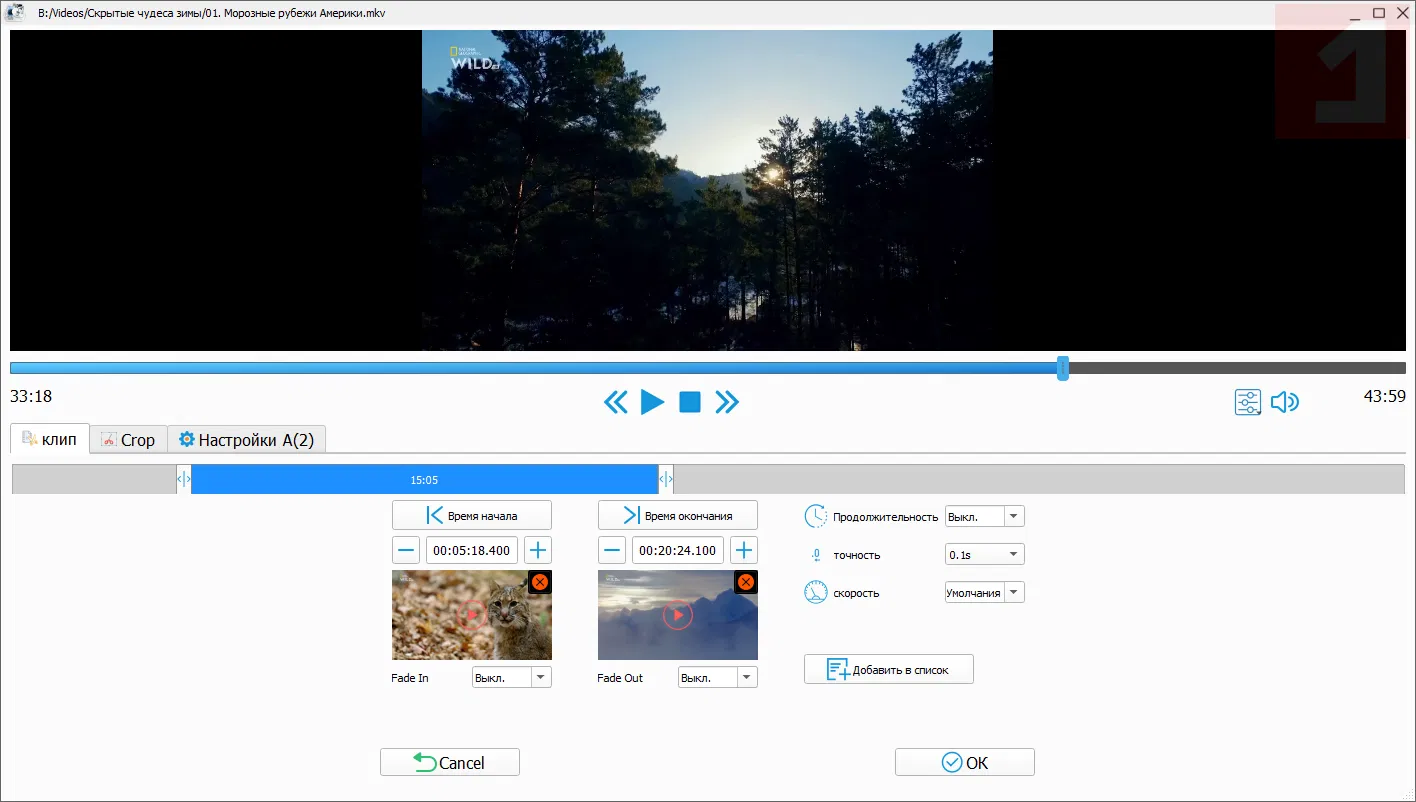
Task: Click the Fade Out label
Action: tap(620, 678)
